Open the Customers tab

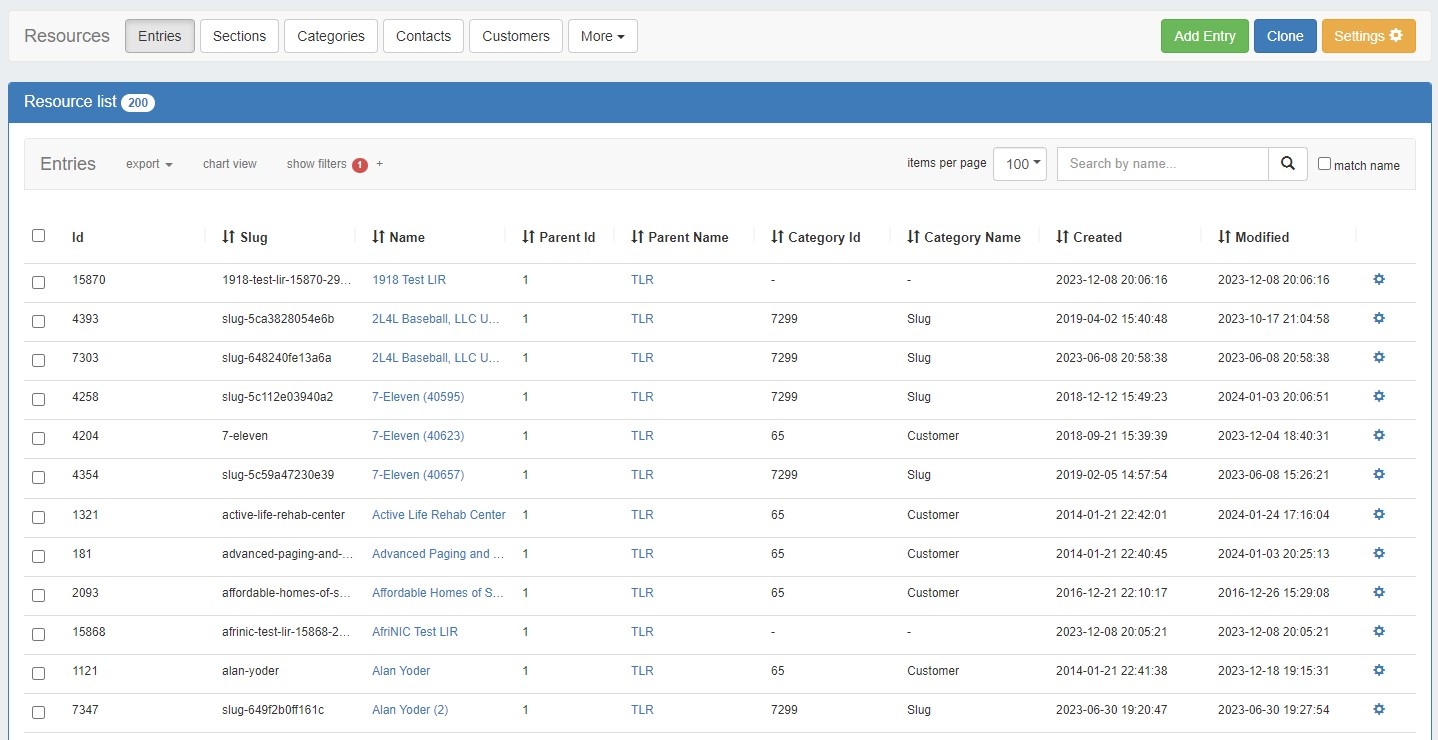coord(515,36)
